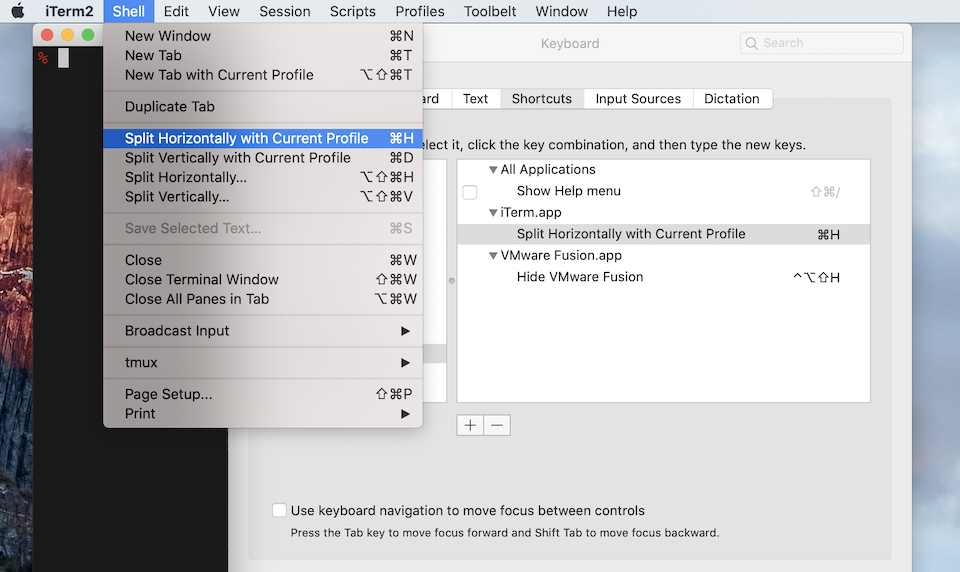Screen dimensions: 960x572
Task: Toggle keyboard navigation focus checkbox
Action: point(280,510)
